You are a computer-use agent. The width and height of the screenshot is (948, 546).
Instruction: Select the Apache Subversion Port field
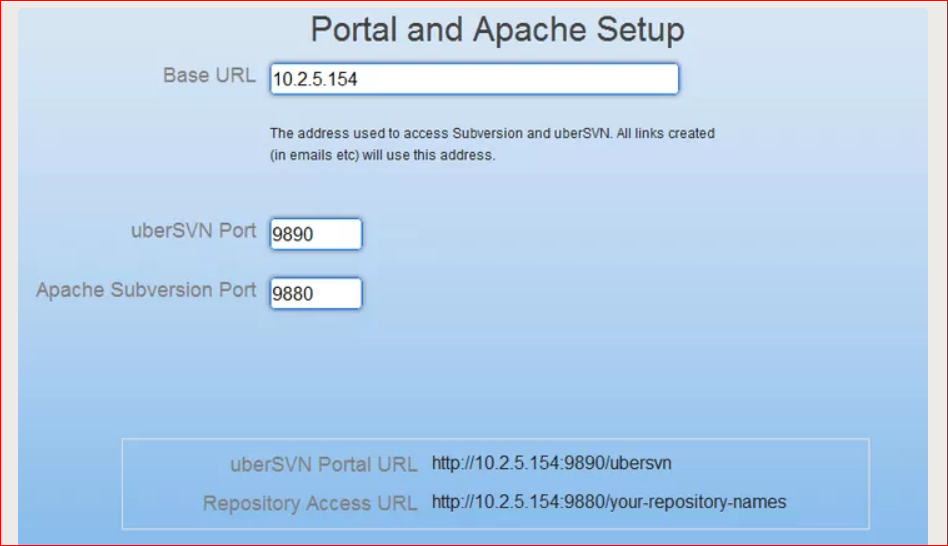coord(316,293)
